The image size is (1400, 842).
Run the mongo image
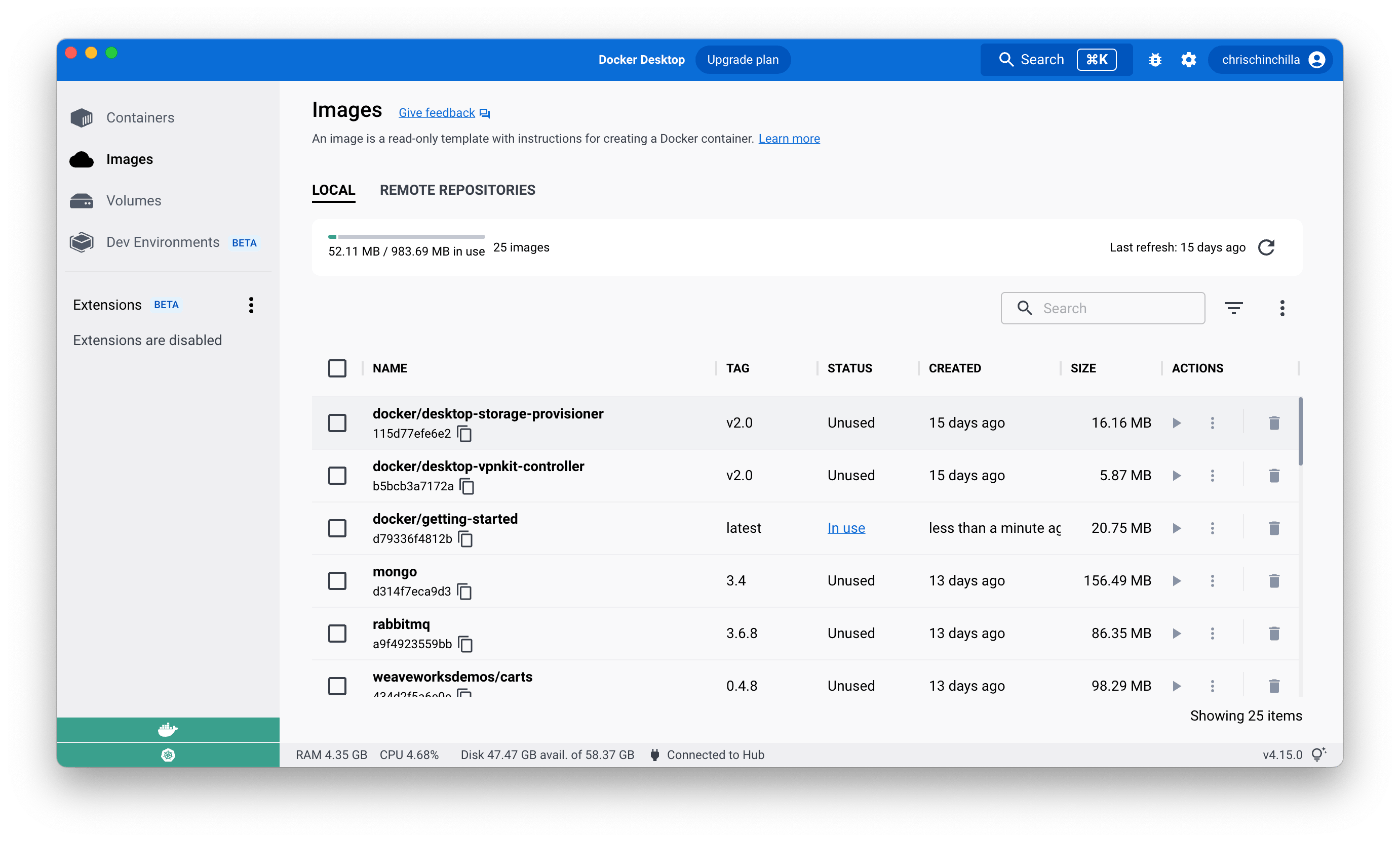click(1176, 580)
